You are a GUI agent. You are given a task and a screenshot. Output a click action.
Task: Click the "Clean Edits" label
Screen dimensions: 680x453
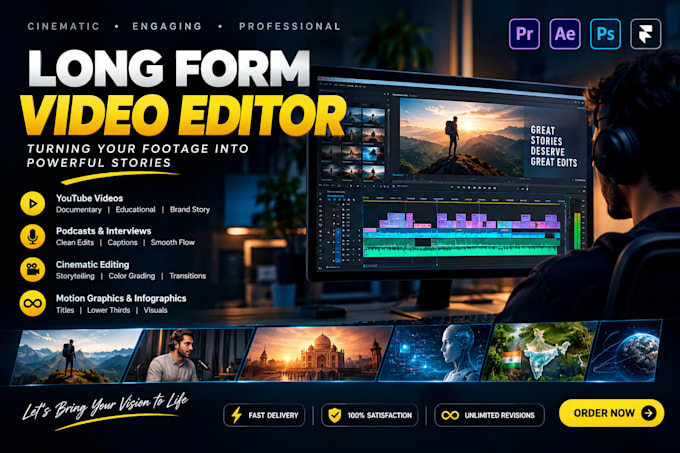point(75,243)
